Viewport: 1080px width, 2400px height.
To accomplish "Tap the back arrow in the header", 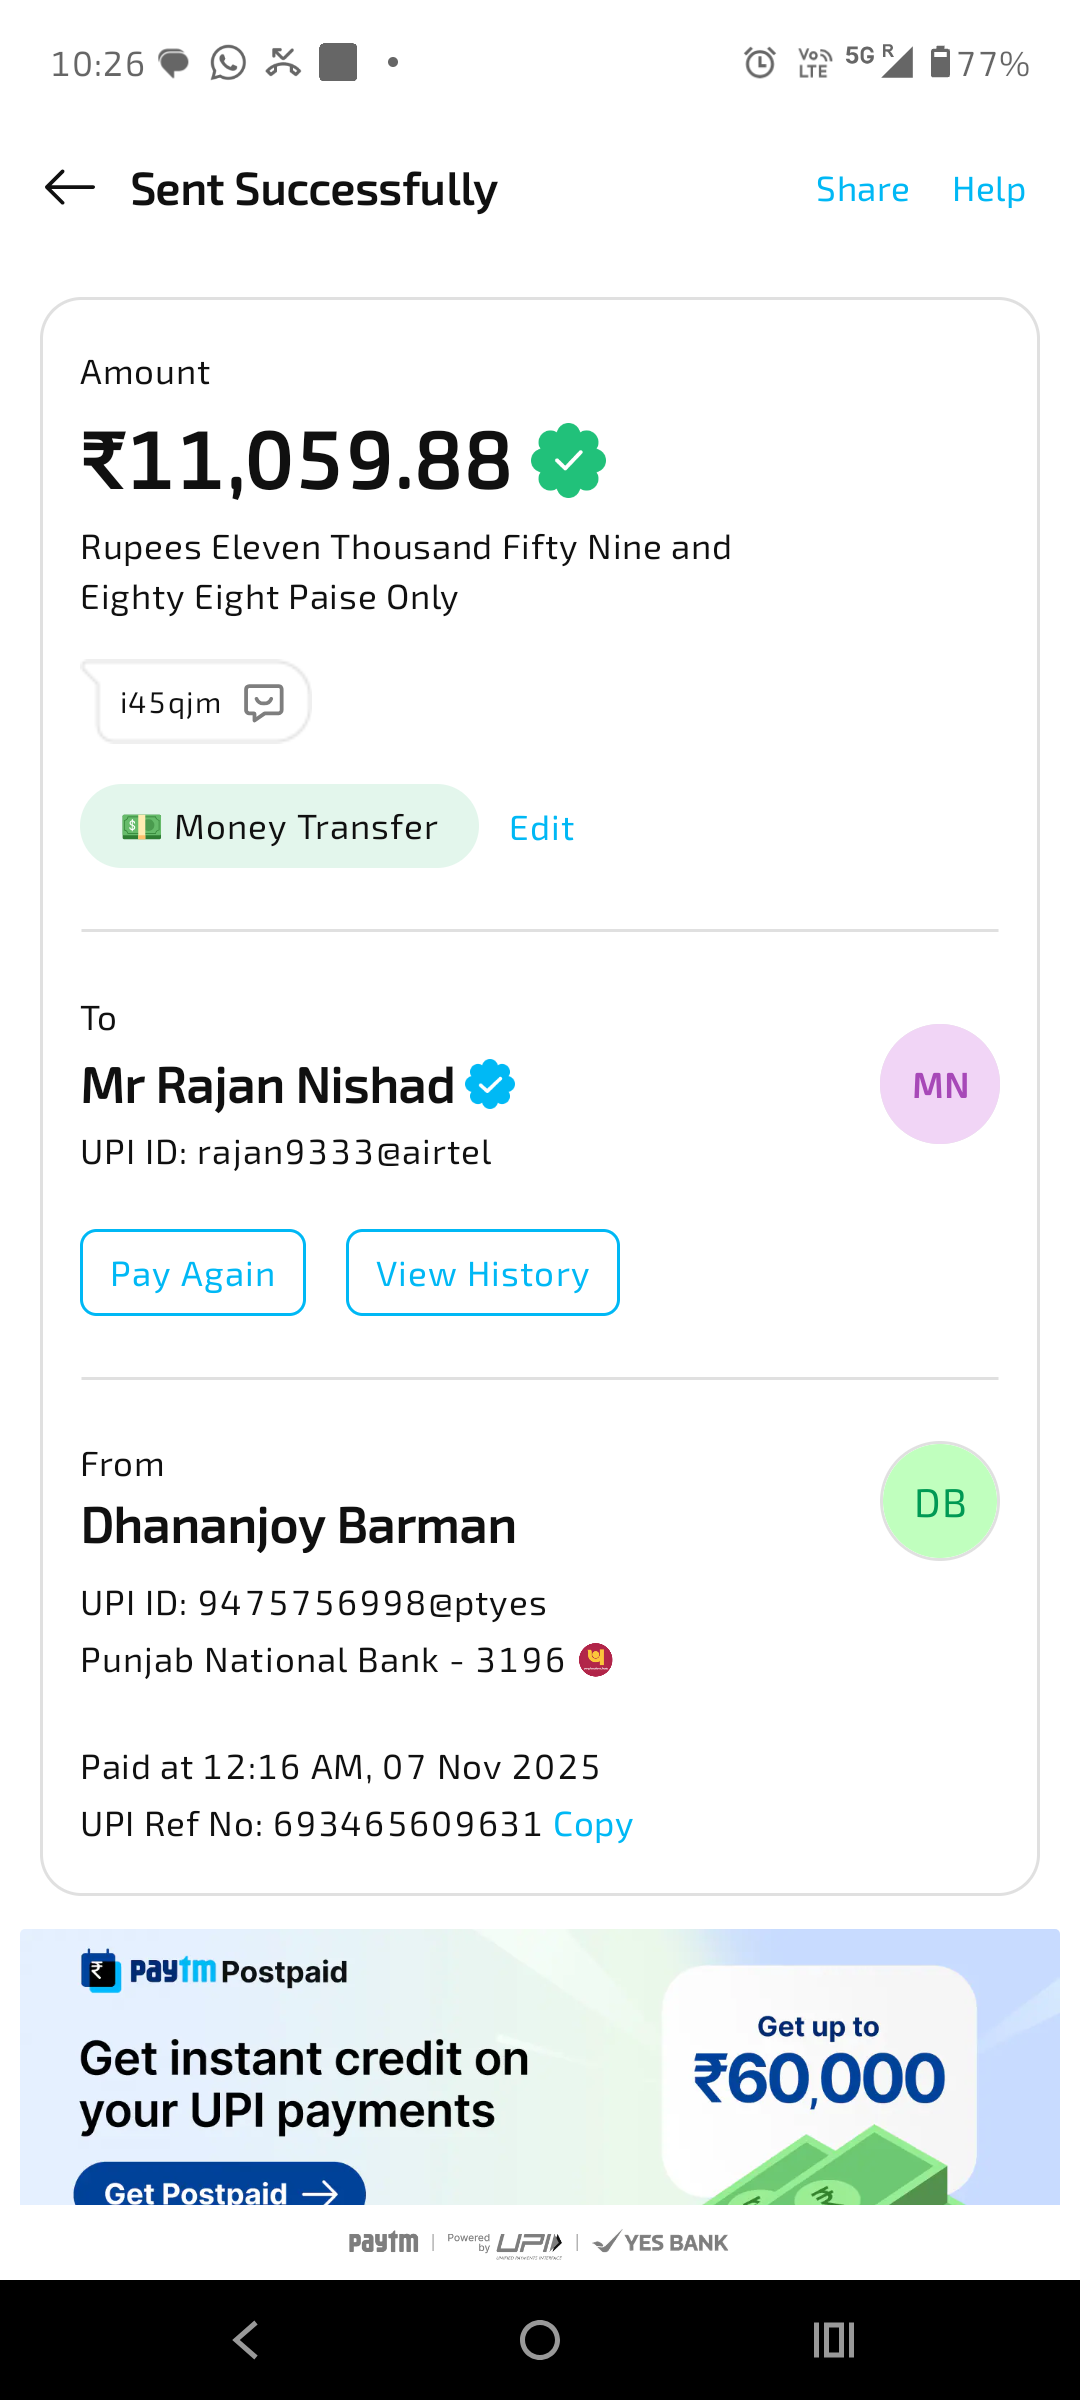I will pyautogui.click(x=70, y=188).
